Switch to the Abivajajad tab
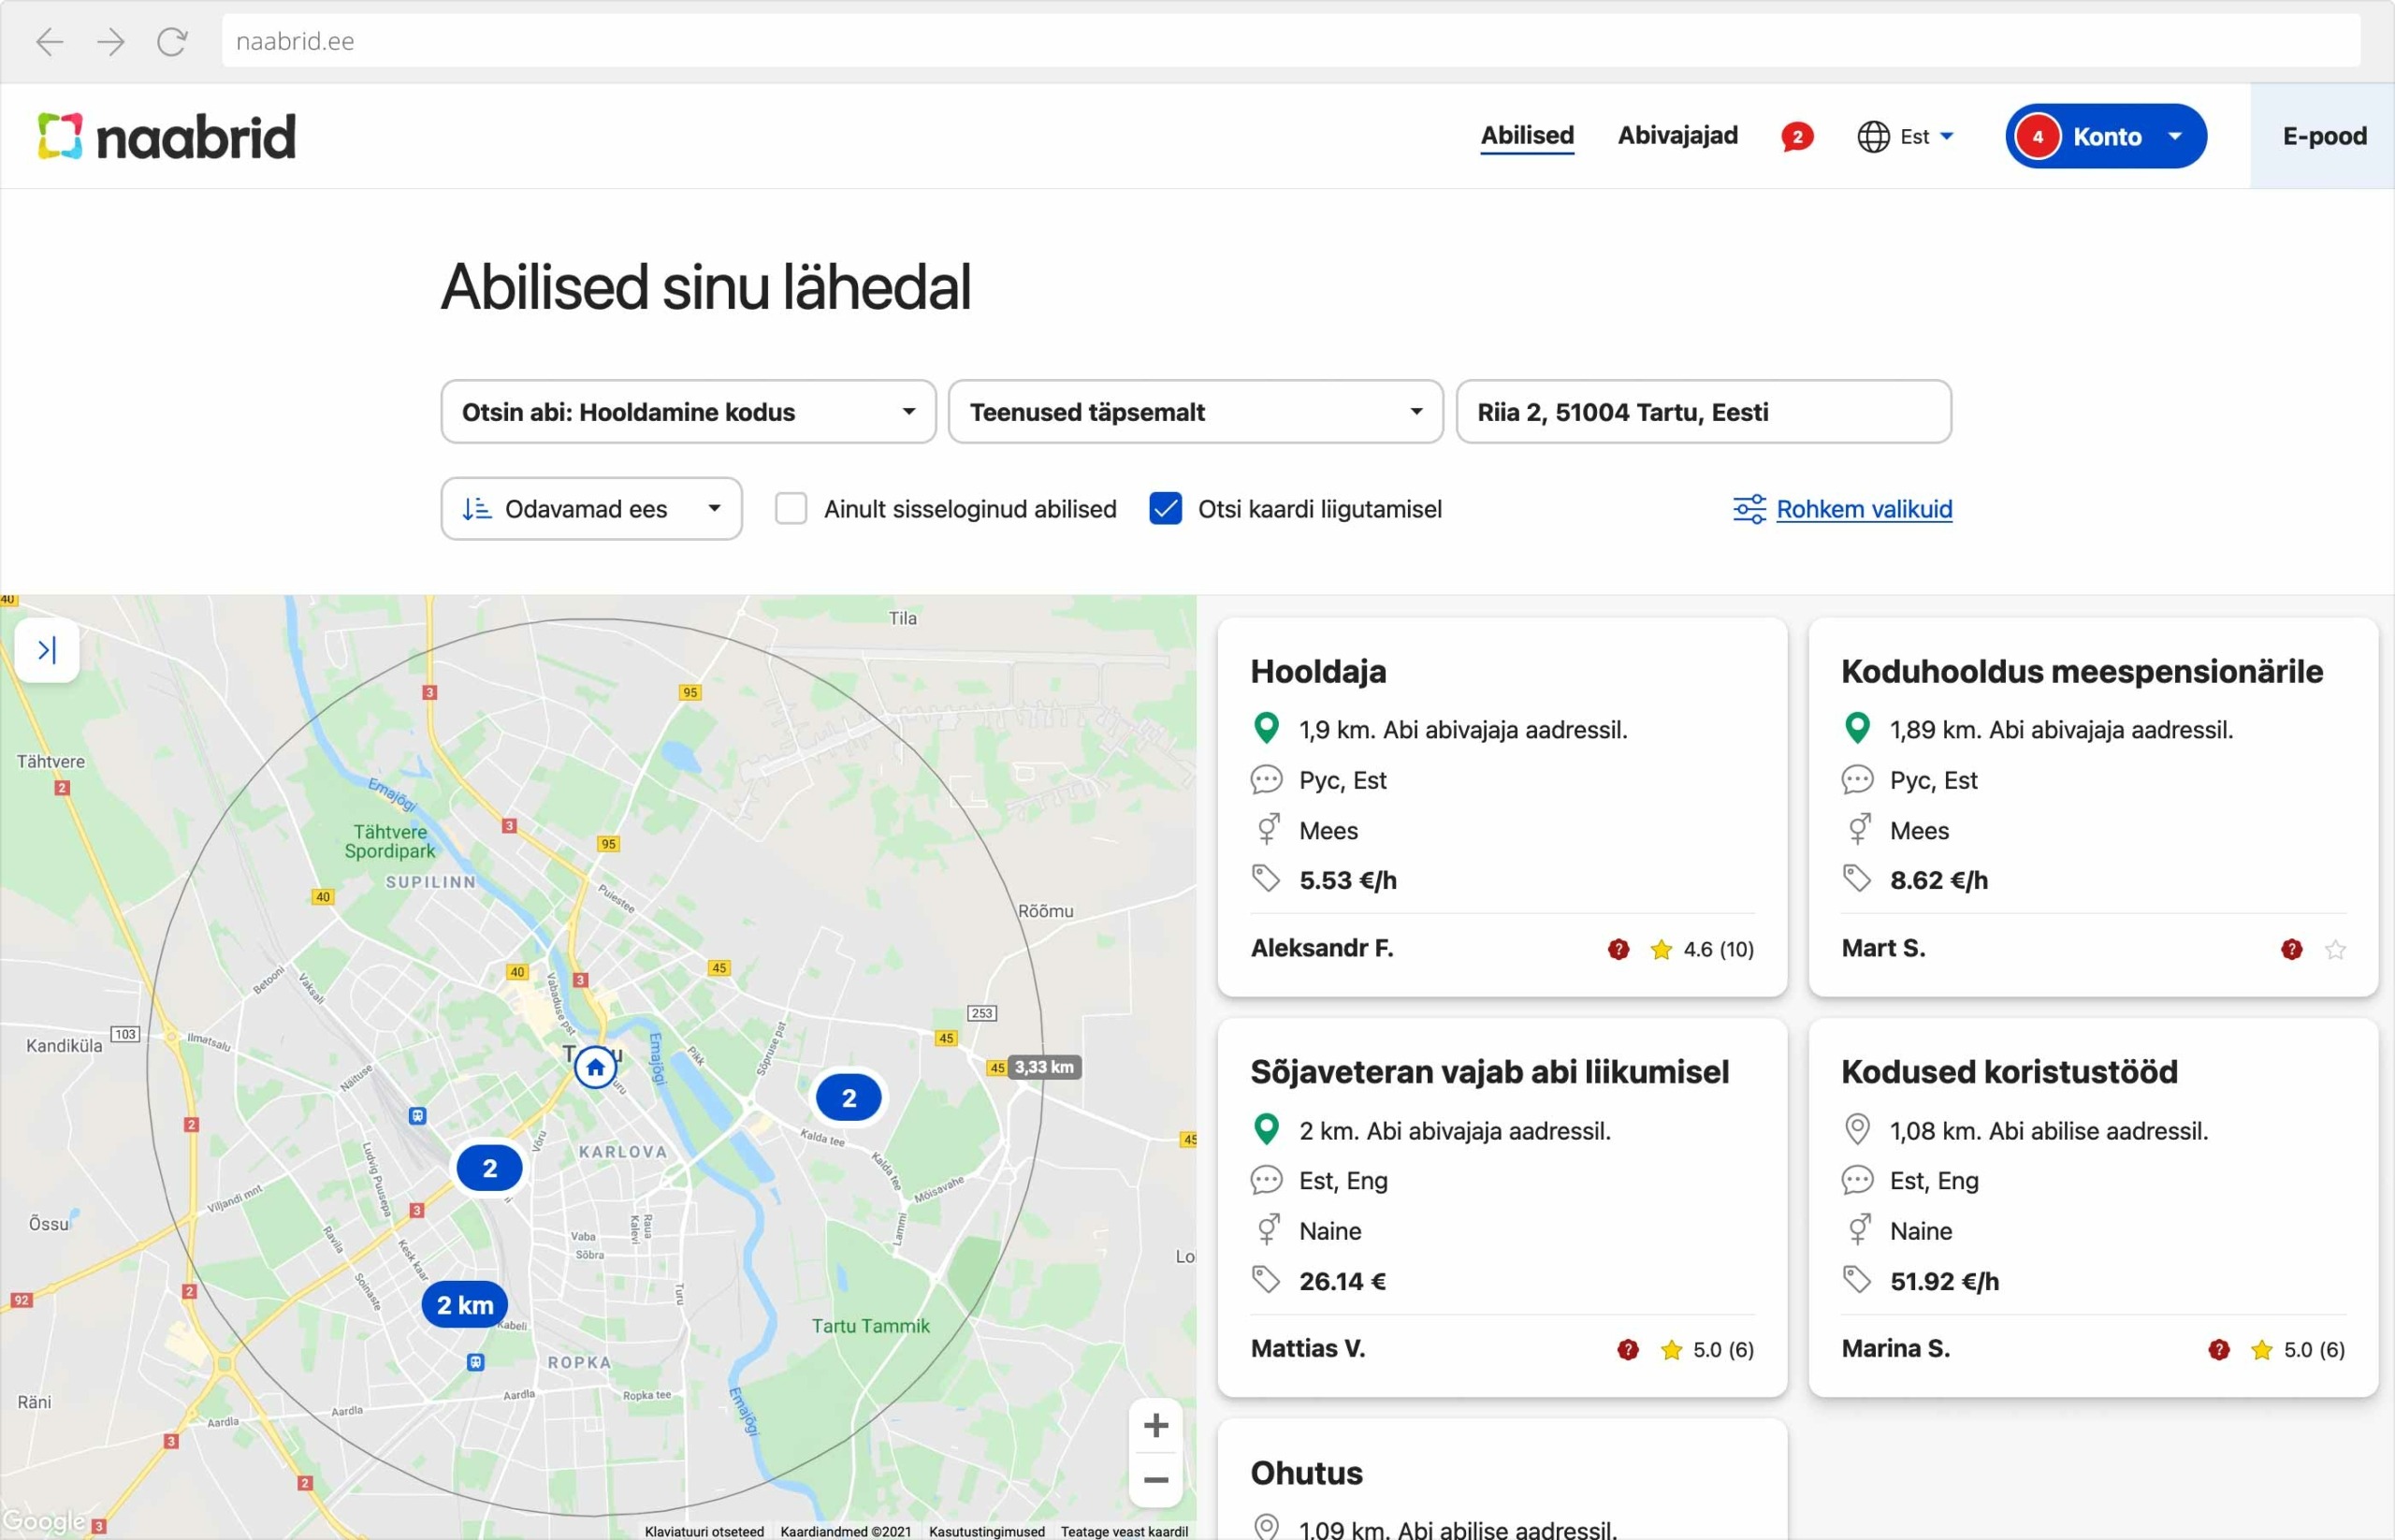Image resolution: width=2395 pixels, height=1540 pixels. pyautogui.click(x=1677, y=136)
